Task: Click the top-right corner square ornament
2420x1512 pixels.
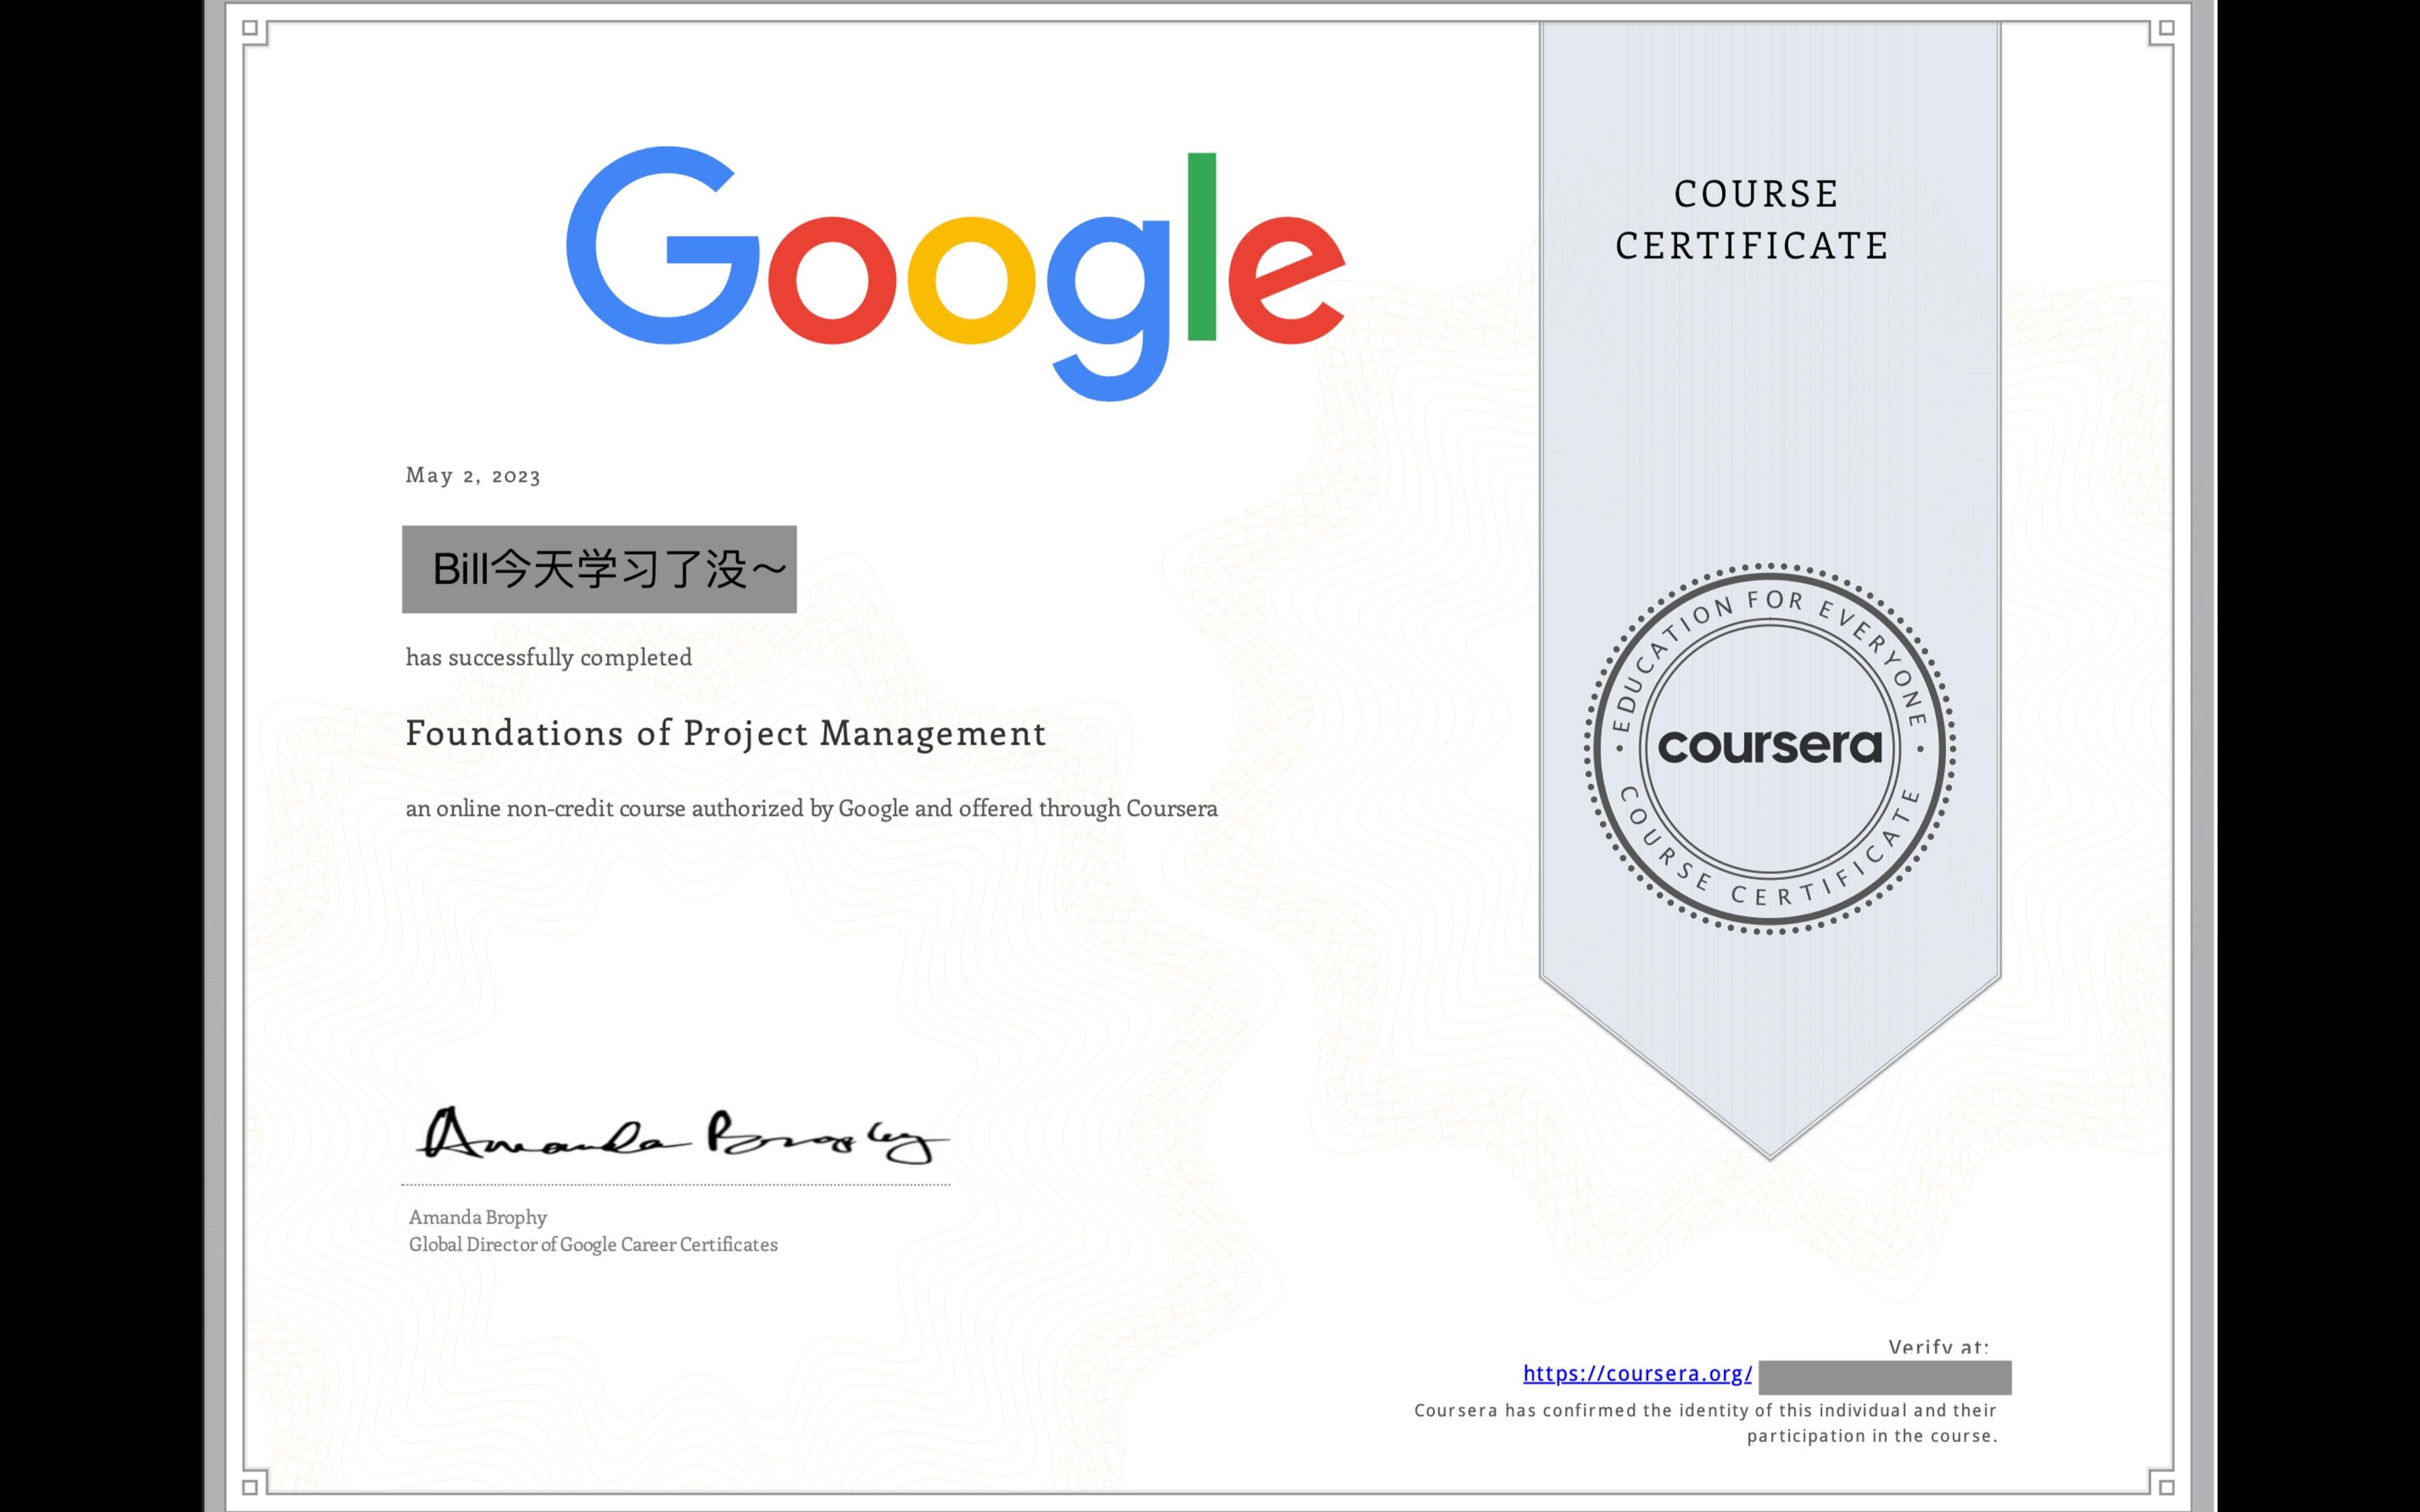Action: pos(2166,28)
